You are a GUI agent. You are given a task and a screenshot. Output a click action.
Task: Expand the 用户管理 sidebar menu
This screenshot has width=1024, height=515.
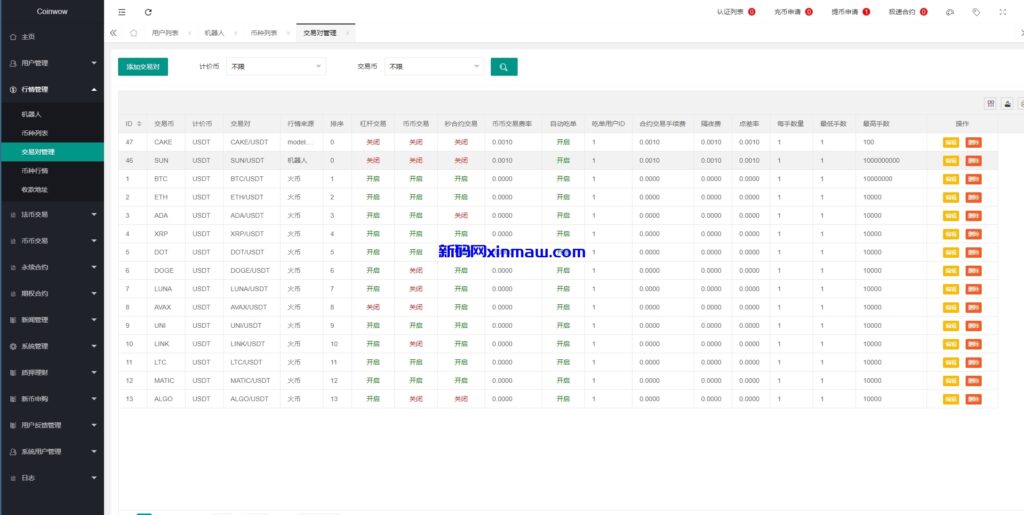pos(52,63)
